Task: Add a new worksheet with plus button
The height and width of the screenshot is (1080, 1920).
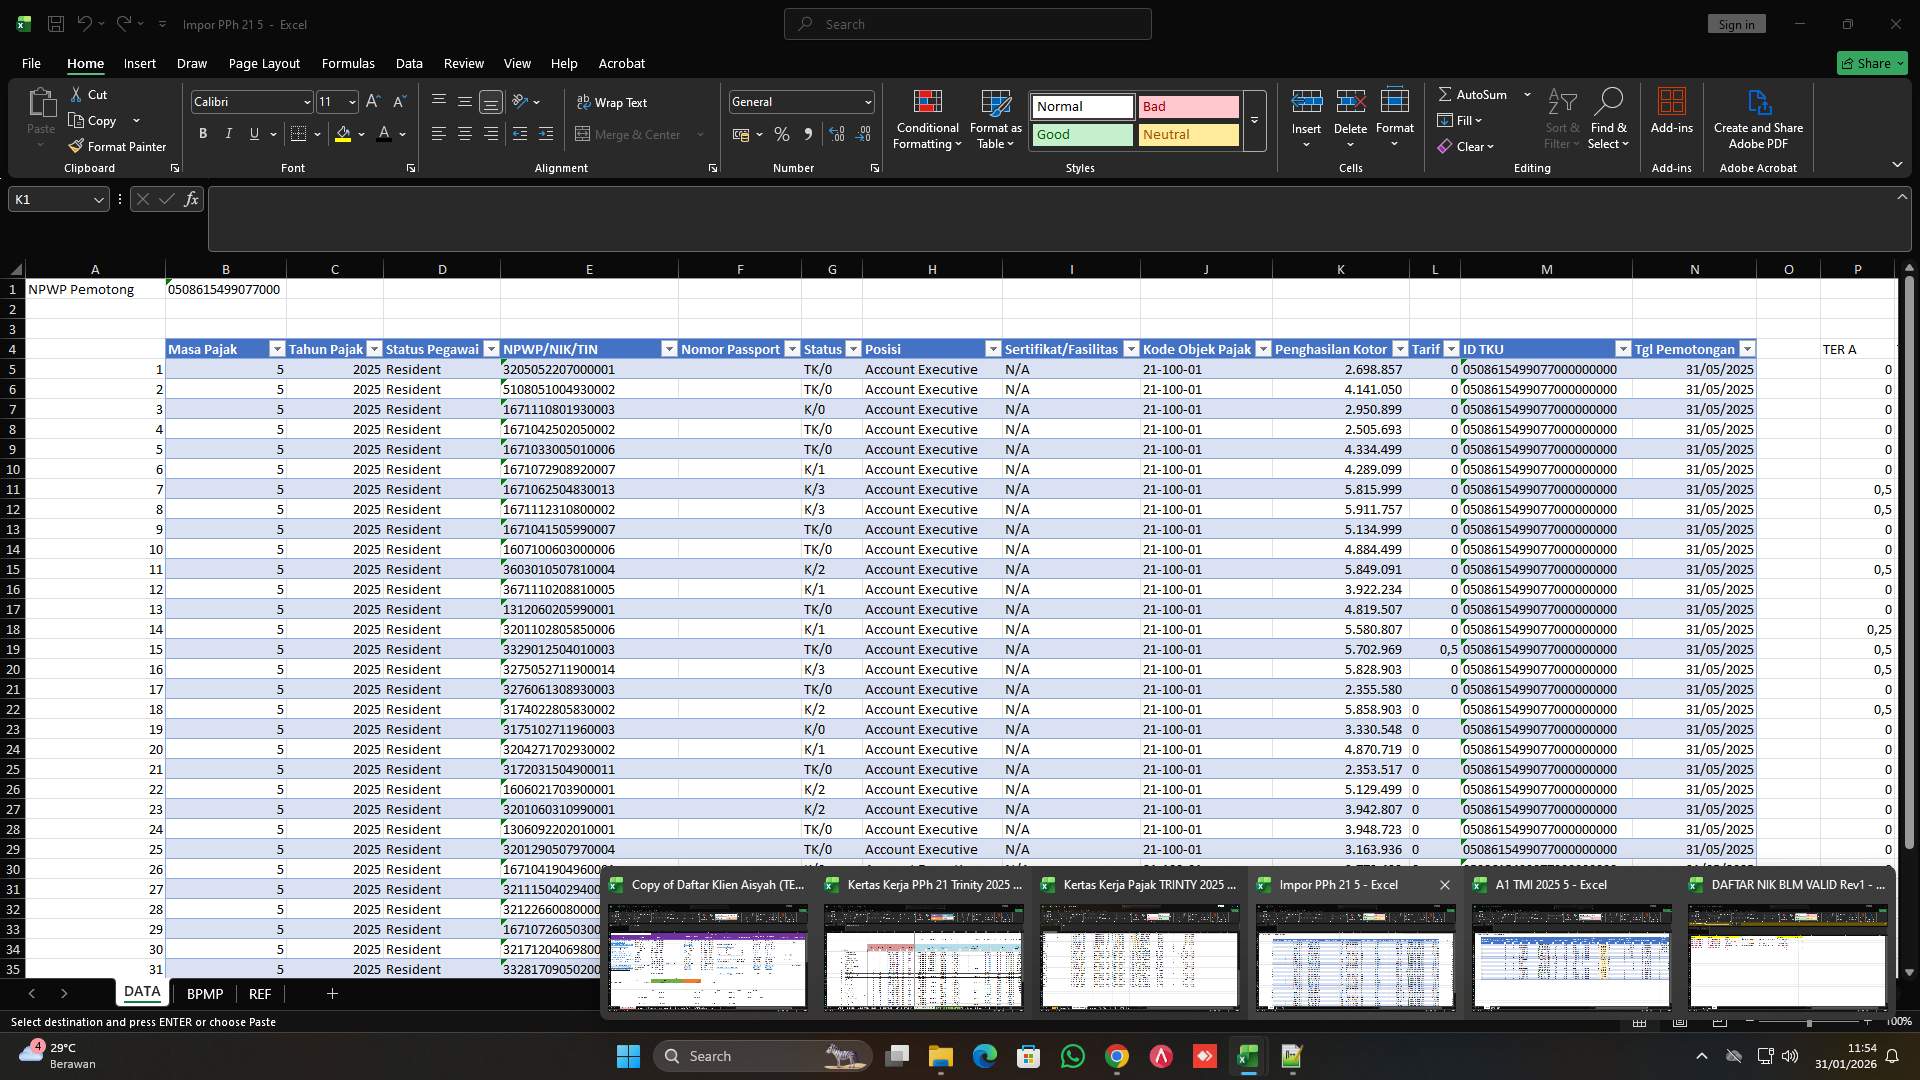Action: coord(332,993)
